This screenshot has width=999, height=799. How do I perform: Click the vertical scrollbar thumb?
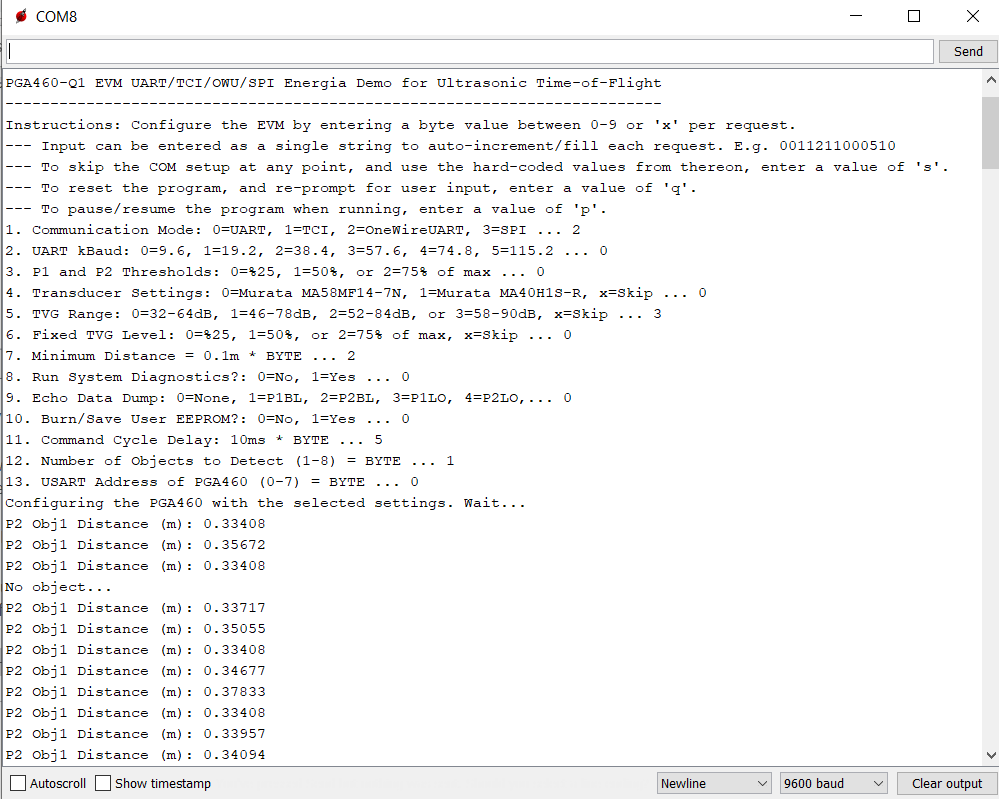pyautogui.click(x=991, y=133)
